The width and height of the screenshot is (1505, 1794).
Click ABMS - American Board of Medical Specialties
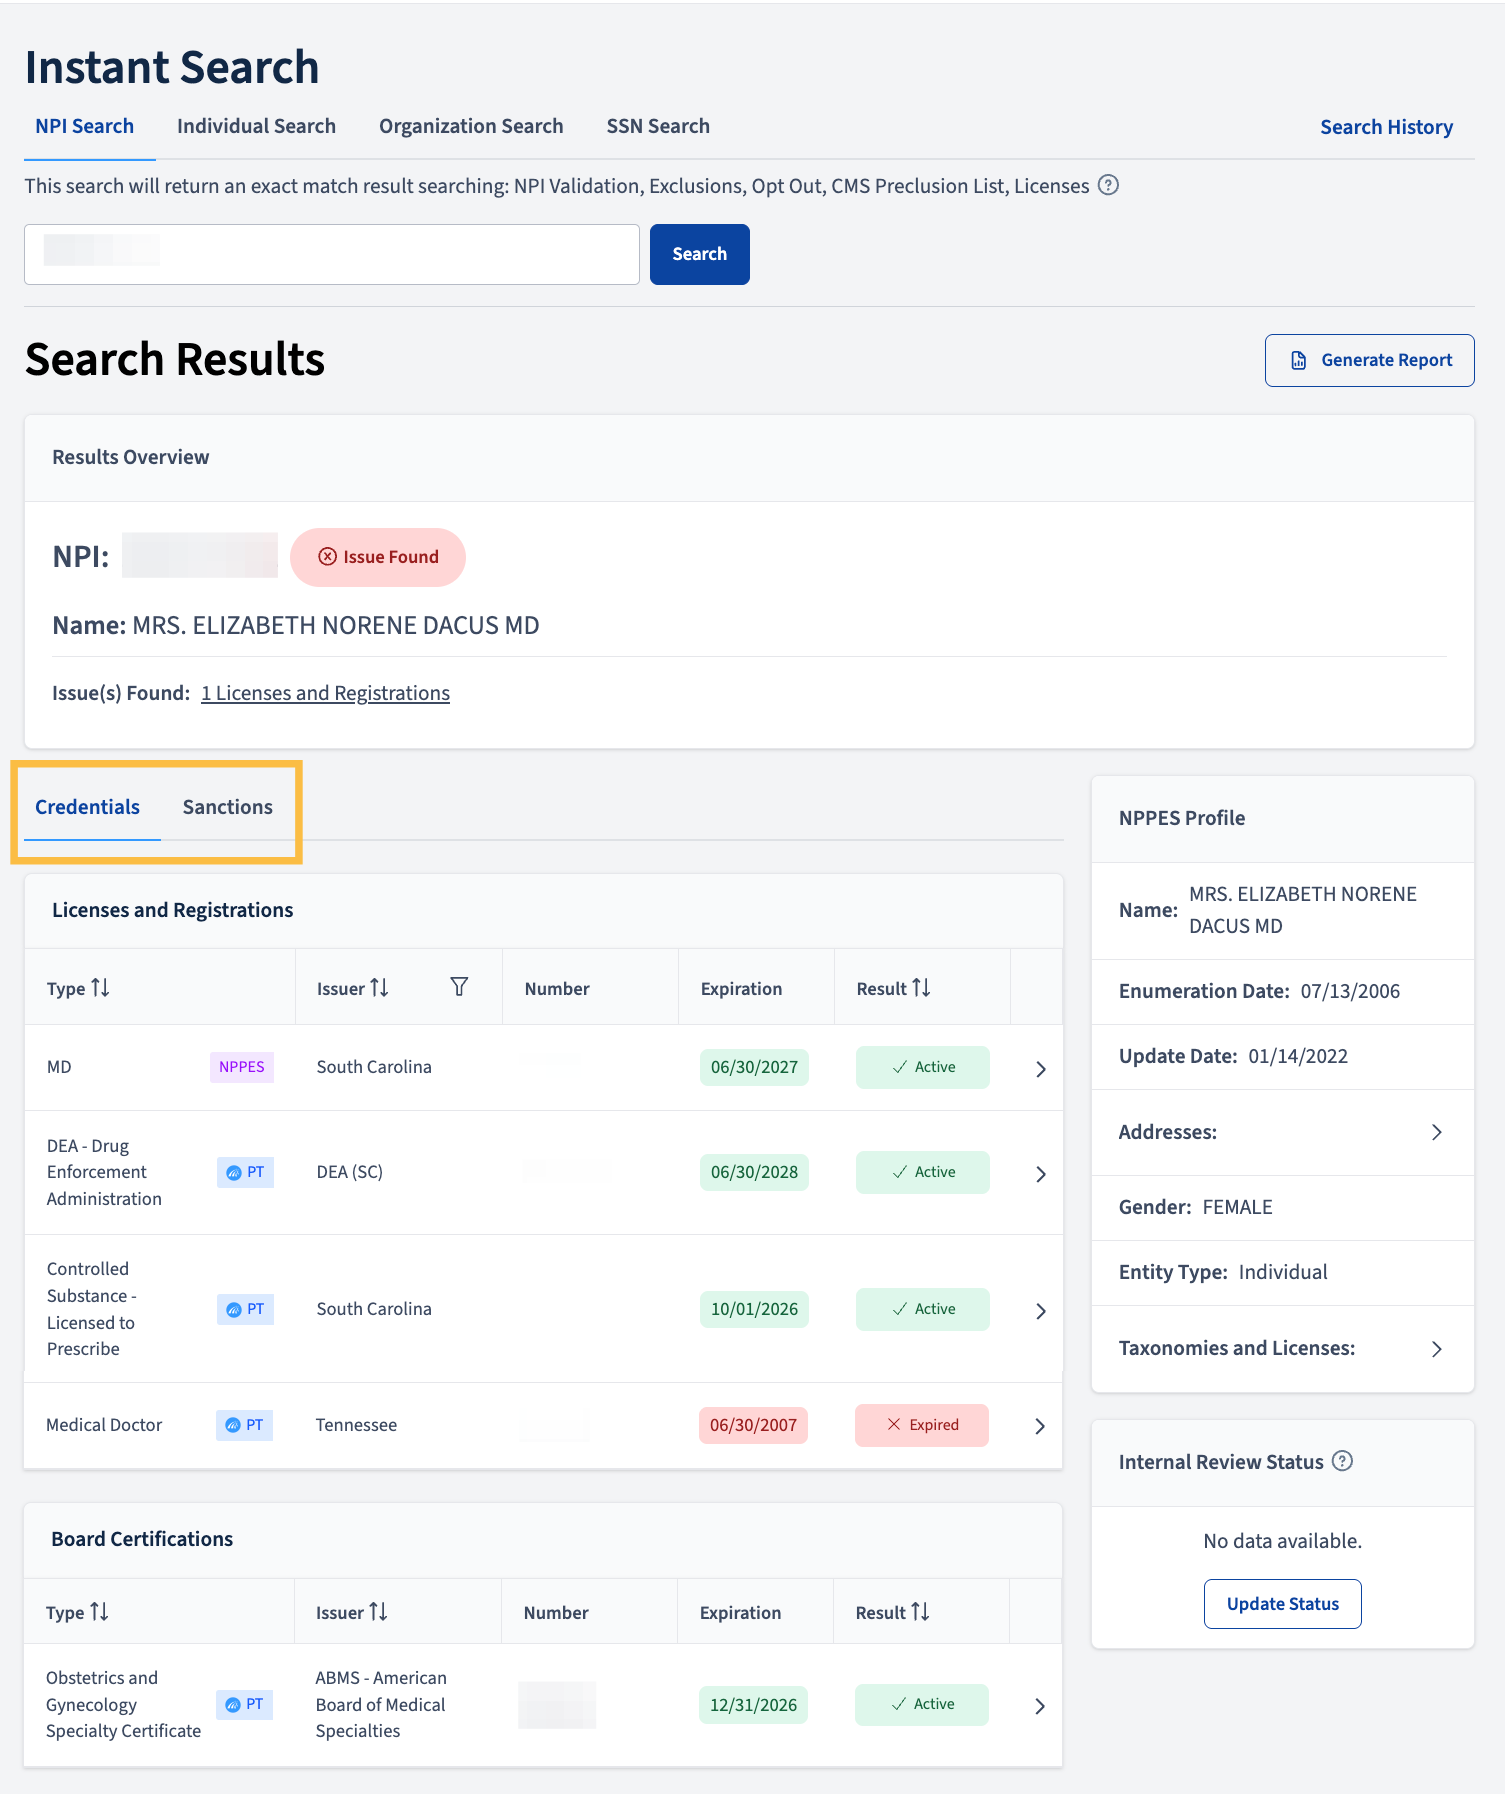point(381,1704)
